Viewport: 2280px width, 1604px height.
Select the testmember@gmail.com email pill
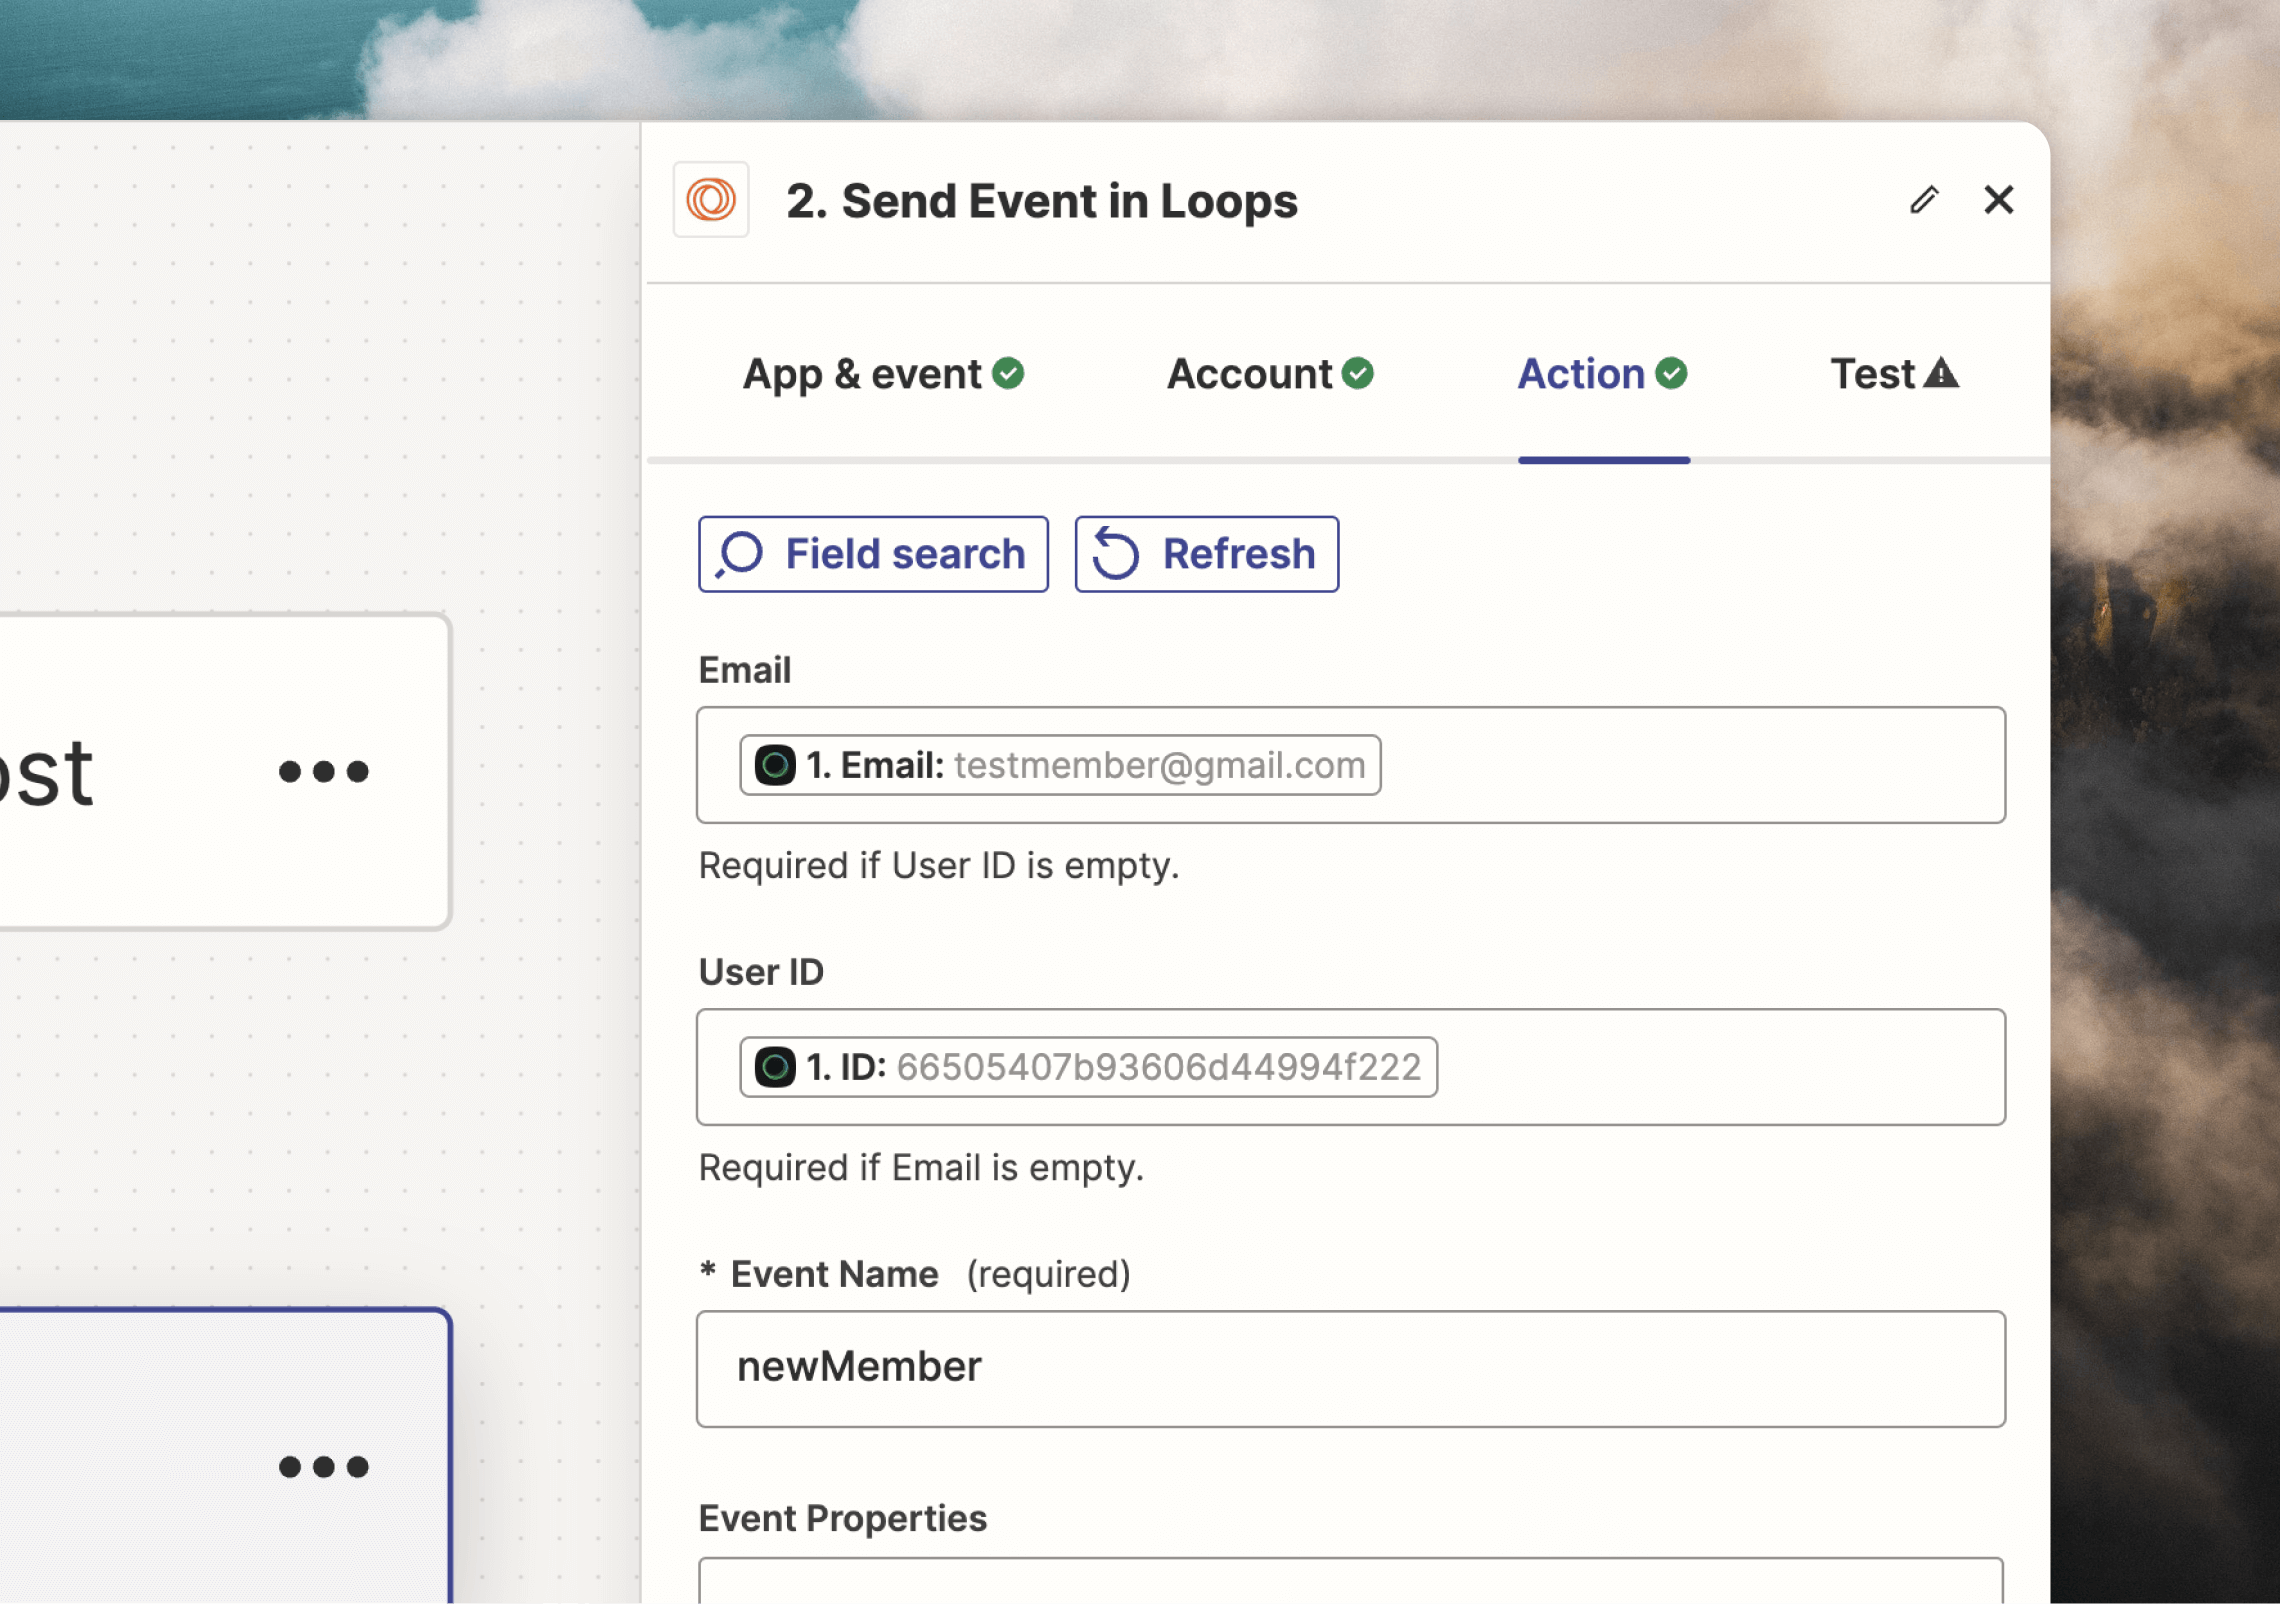1060,765
